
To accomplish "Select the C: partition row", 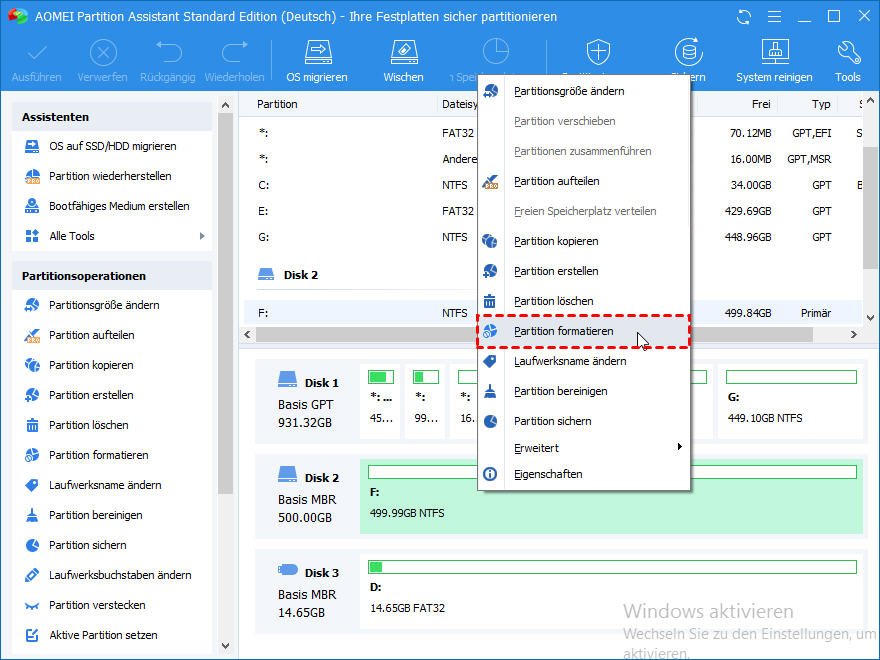I will point(553,185).
